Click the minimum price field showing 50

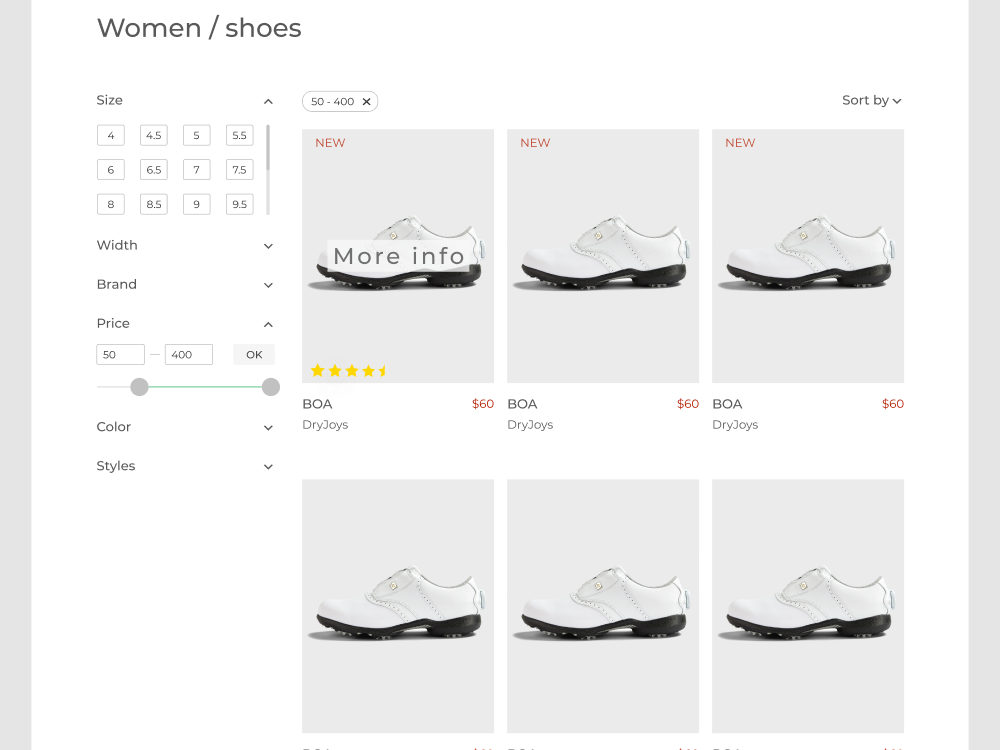tap(121, 355)
